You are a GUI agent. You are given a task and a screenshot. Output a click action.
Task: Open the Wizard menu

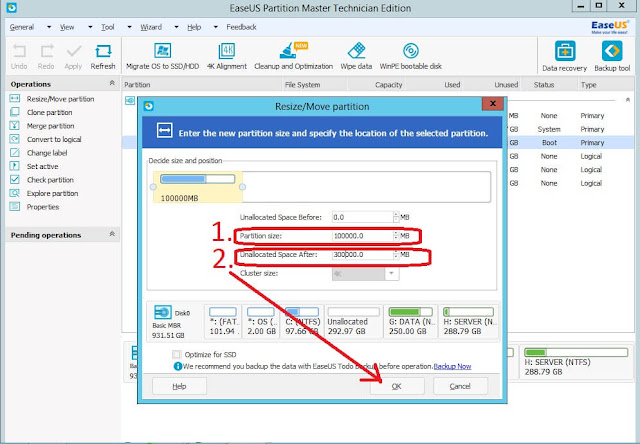pos(151,27)
